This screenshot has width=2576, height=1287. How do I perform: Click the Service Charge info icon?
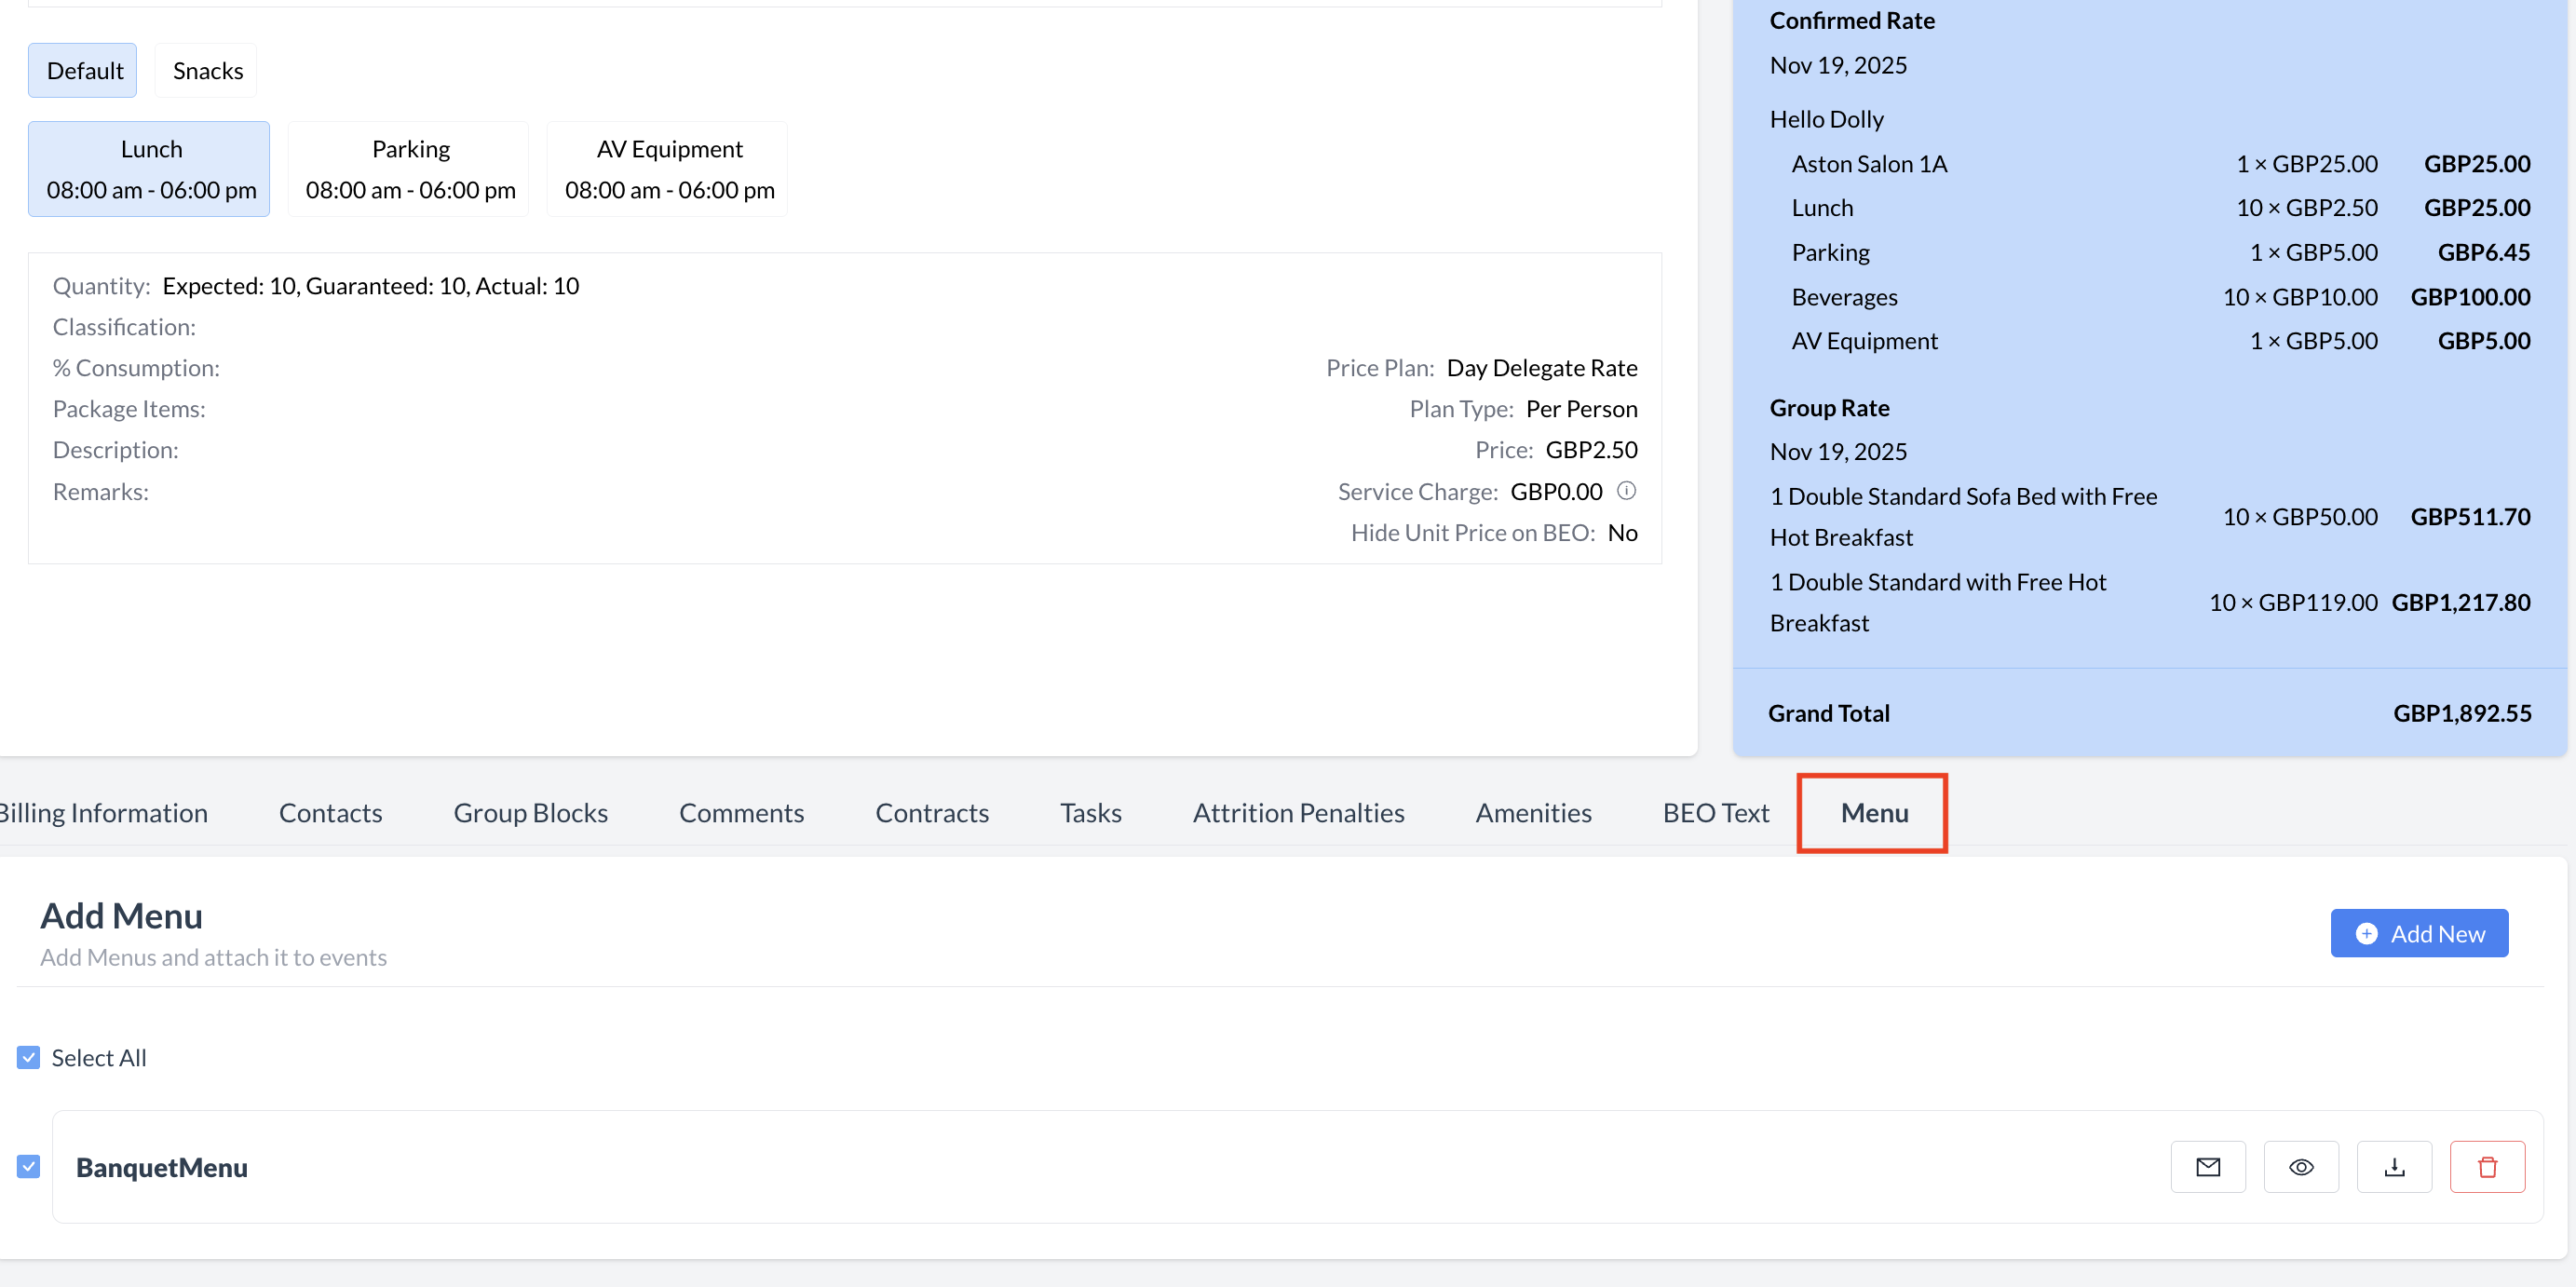pyautogui.click(x=1626, y=490)
